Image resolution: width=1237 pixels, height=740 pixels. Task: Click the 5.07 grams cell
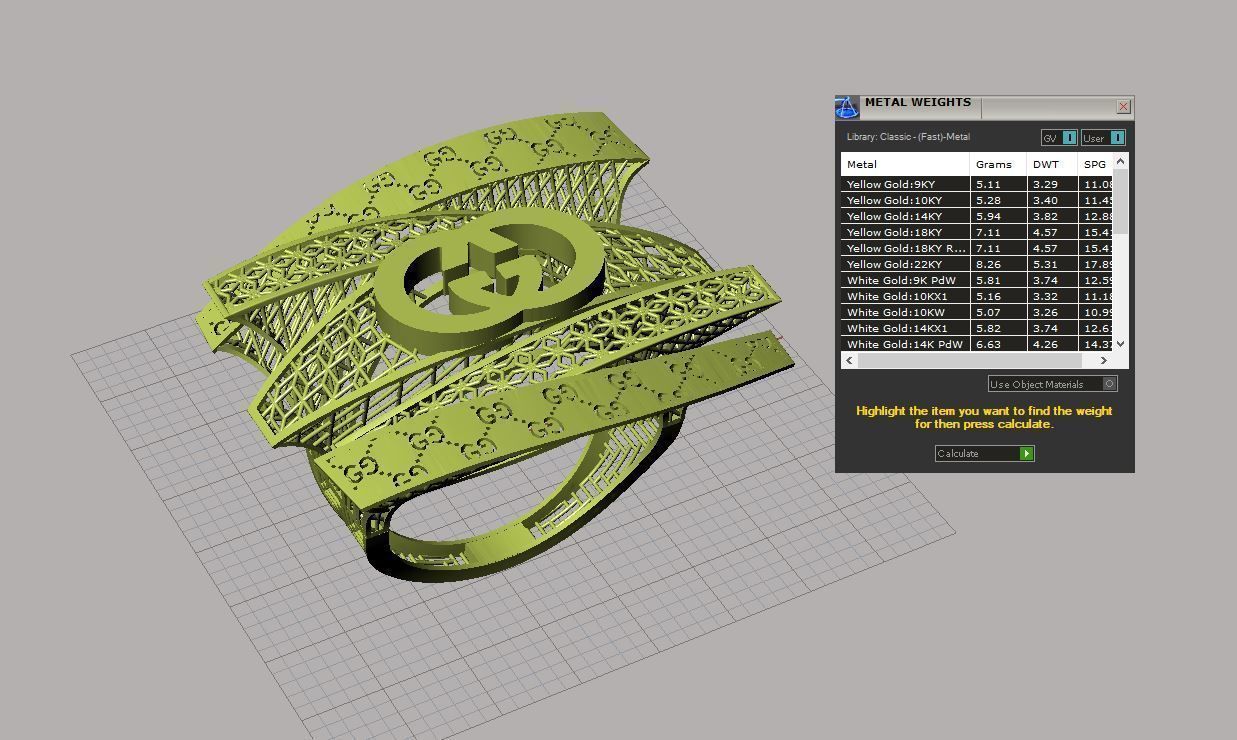pyautogui.click(x=998, y=312)
